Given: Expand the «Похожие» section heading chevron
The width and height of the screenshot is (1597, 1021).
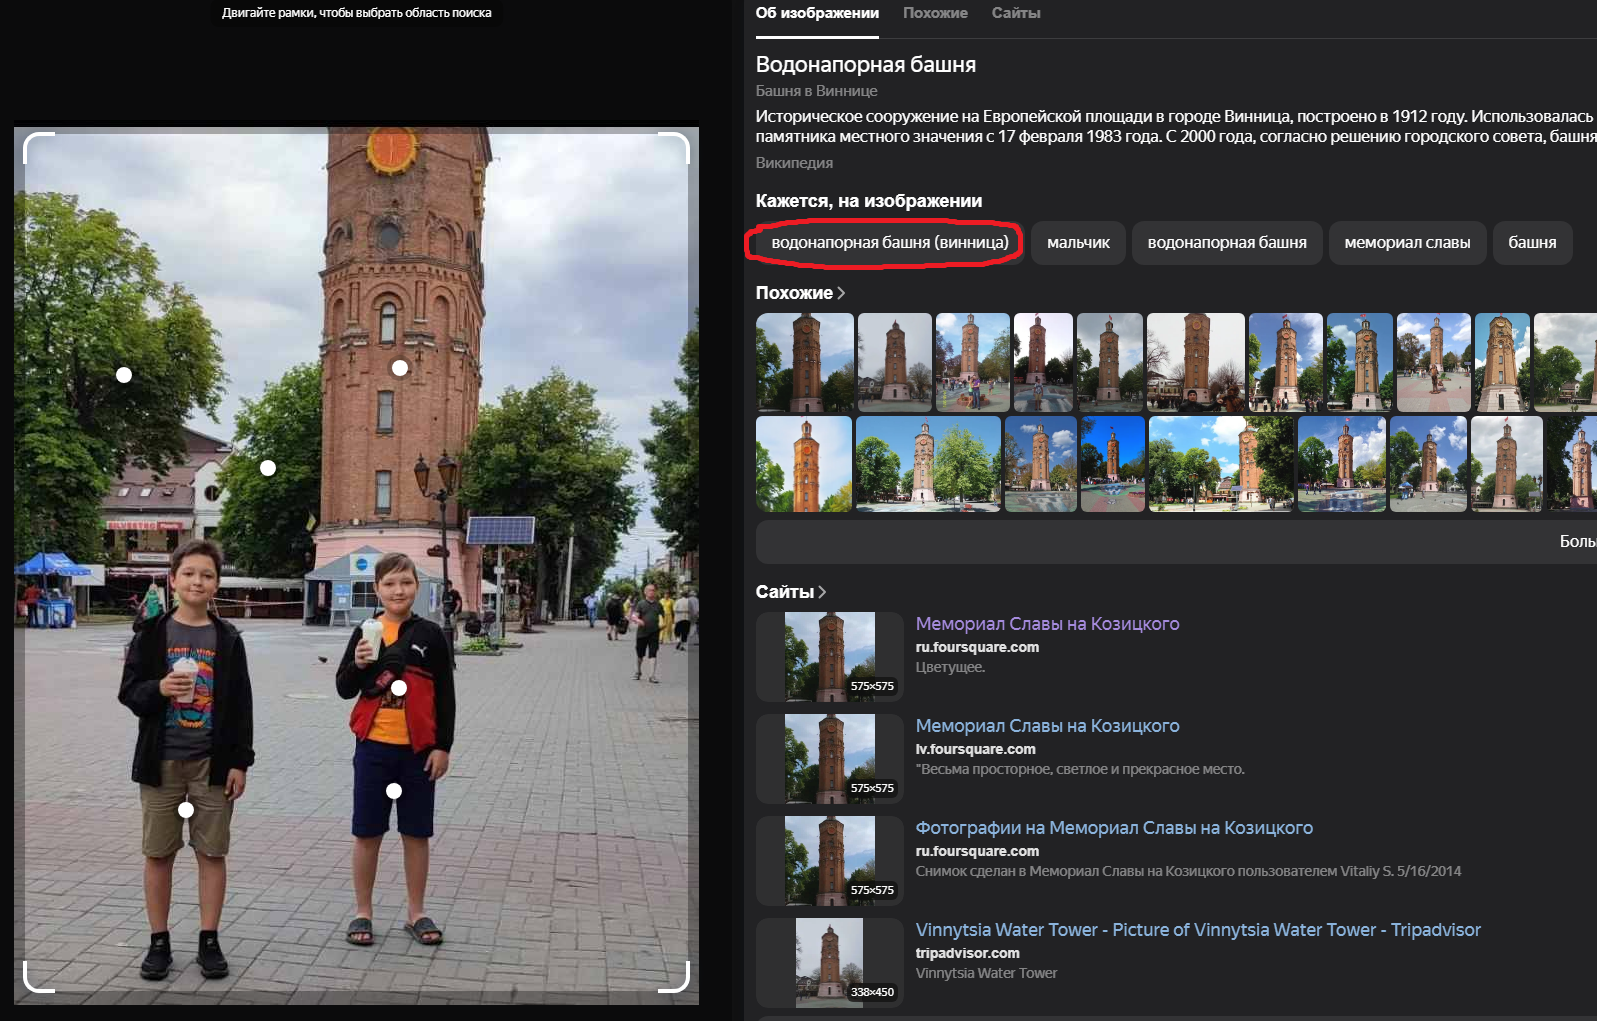Looking at the screenshot, I should click(841, 293).
